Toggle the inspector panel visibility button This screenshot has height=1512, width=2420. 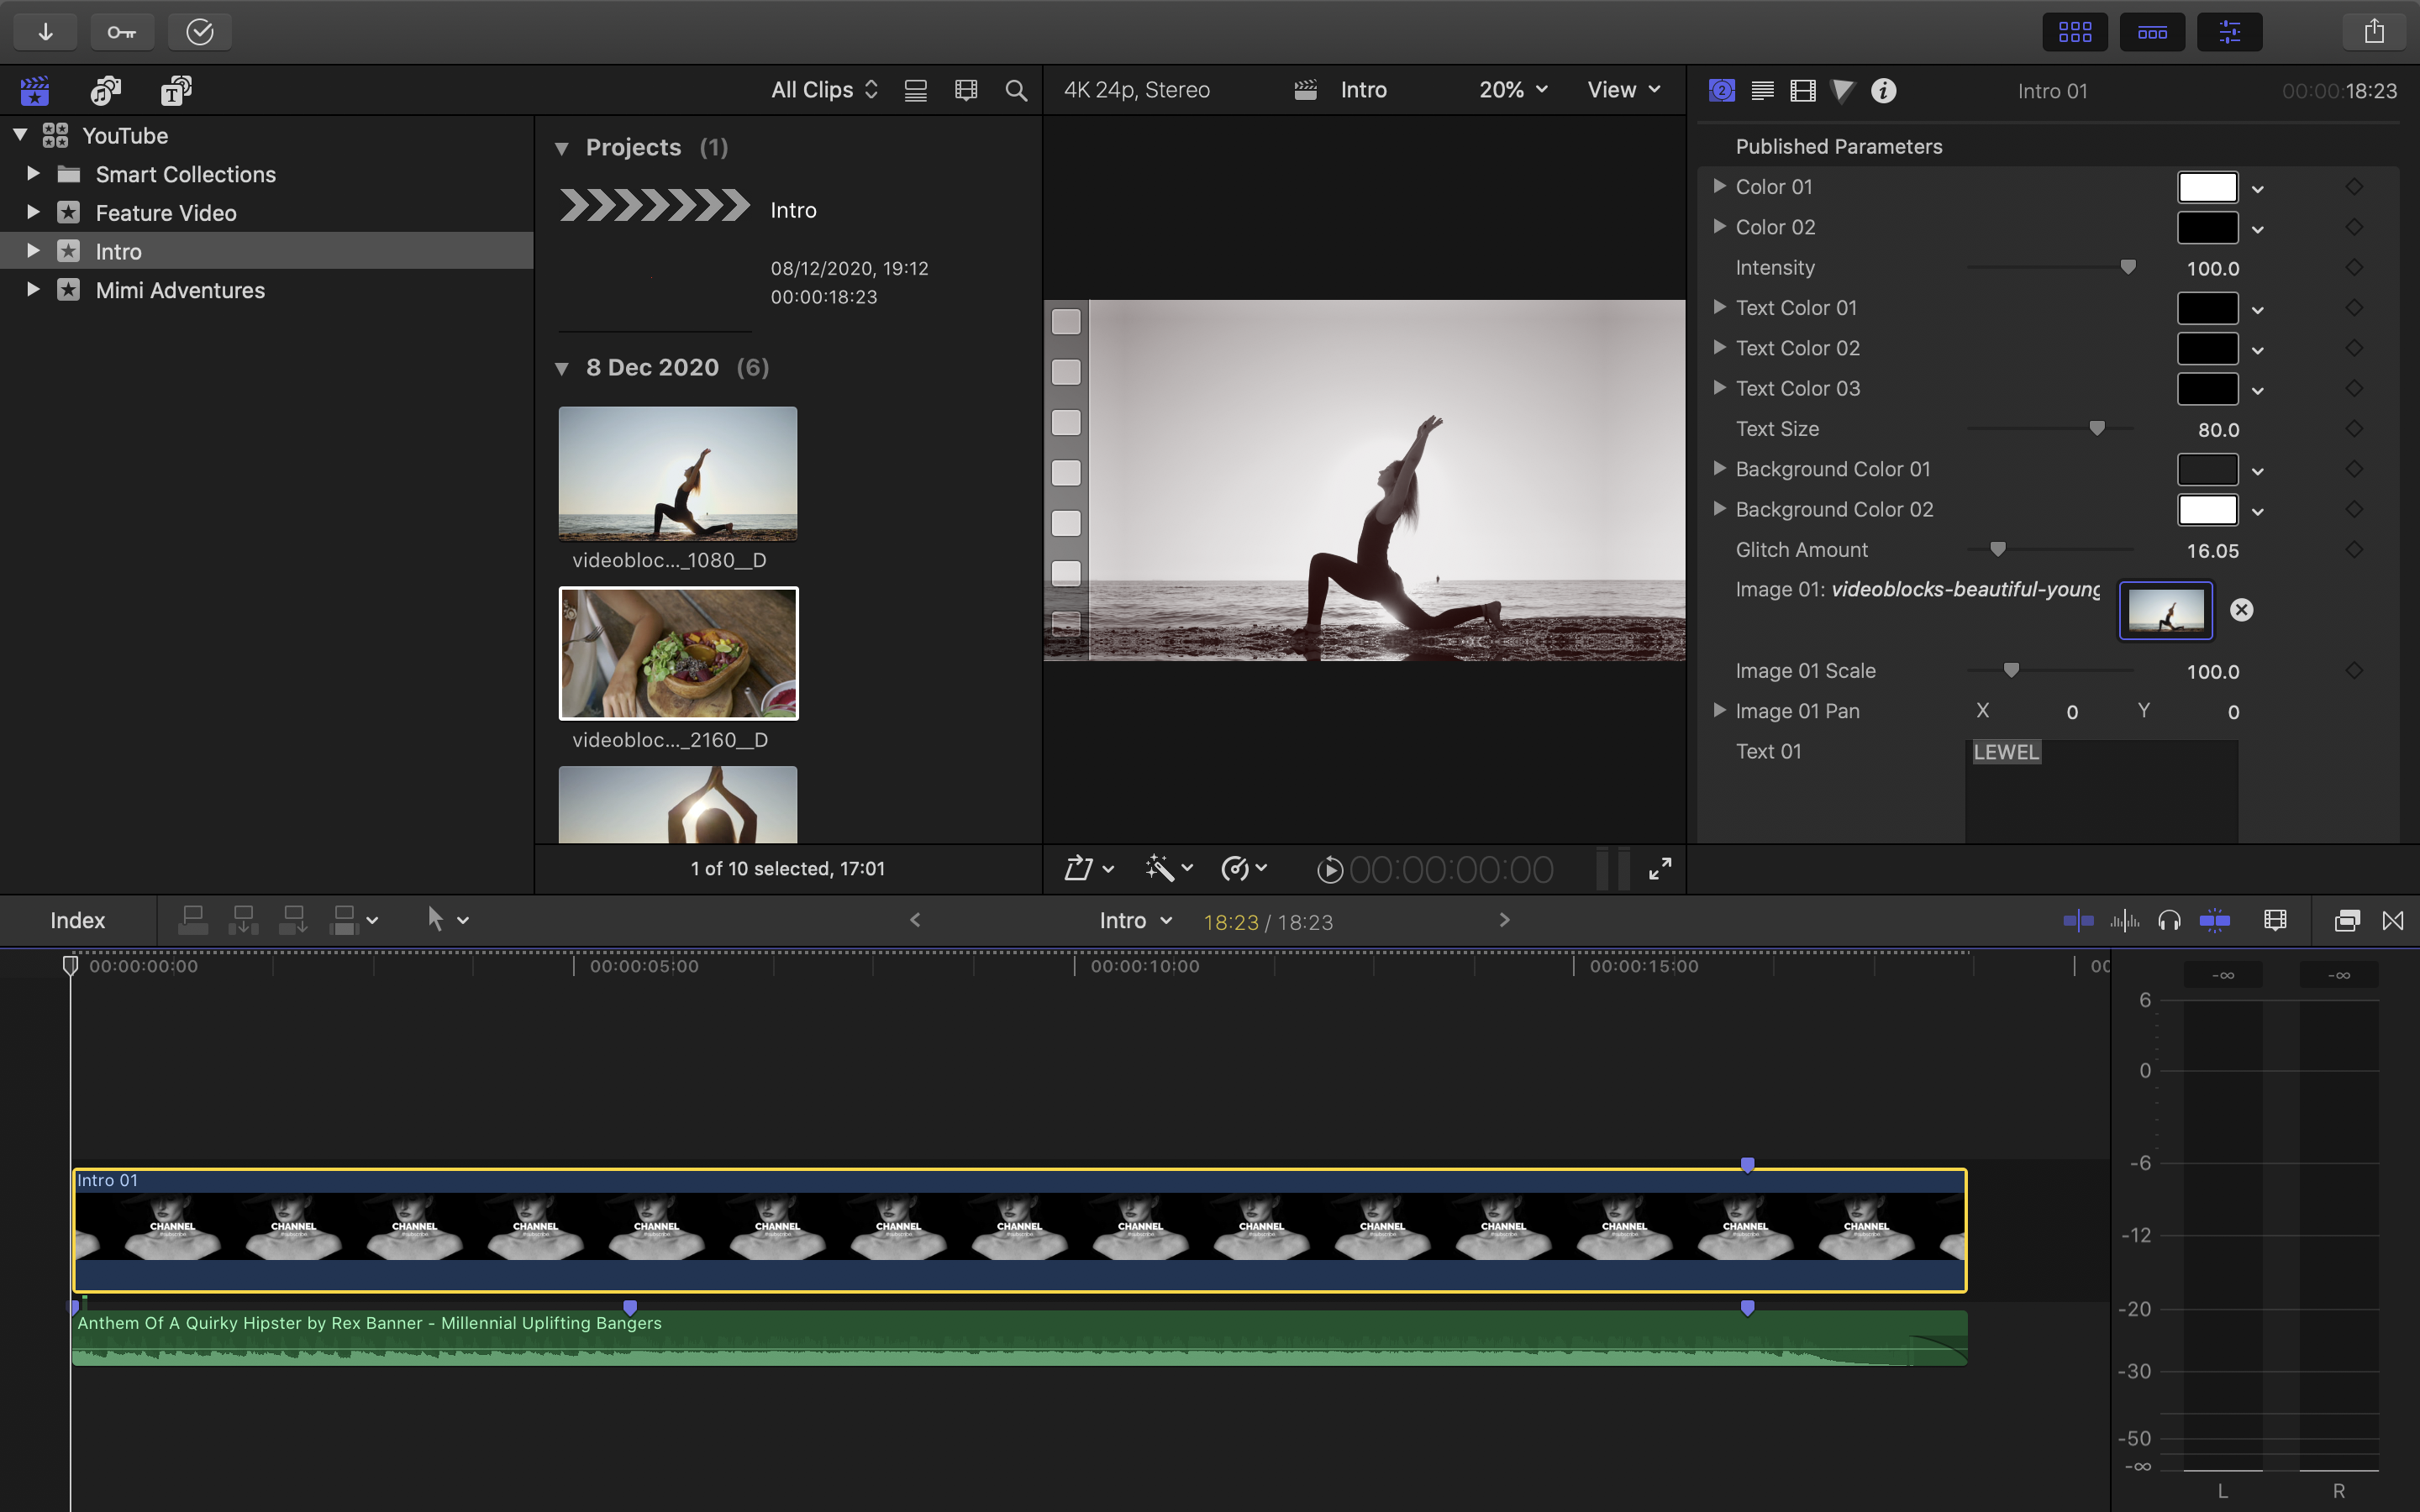[2229, 32]
